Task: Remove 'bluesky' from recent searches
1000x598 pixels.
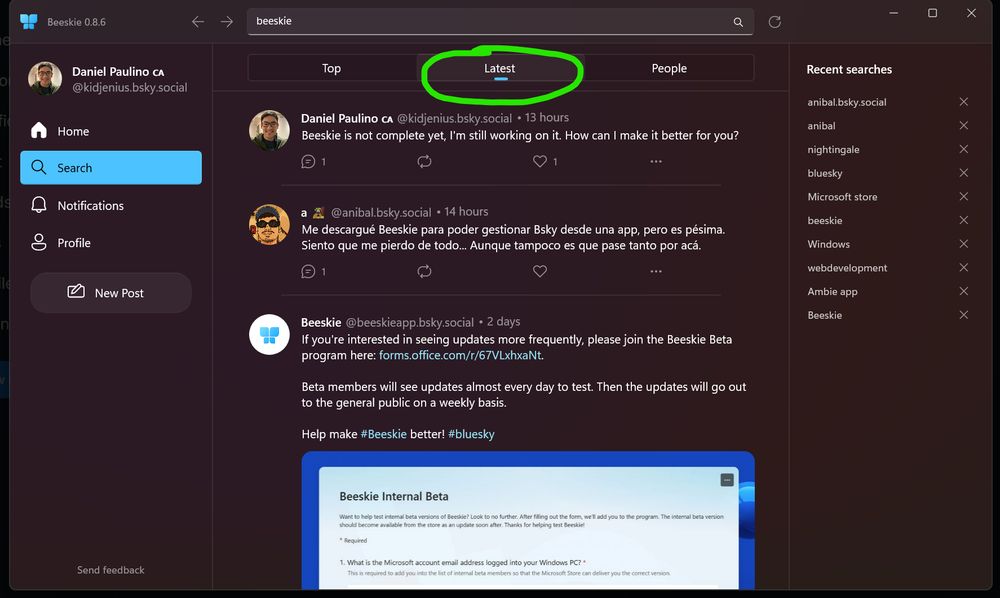Action: (964, 173)
